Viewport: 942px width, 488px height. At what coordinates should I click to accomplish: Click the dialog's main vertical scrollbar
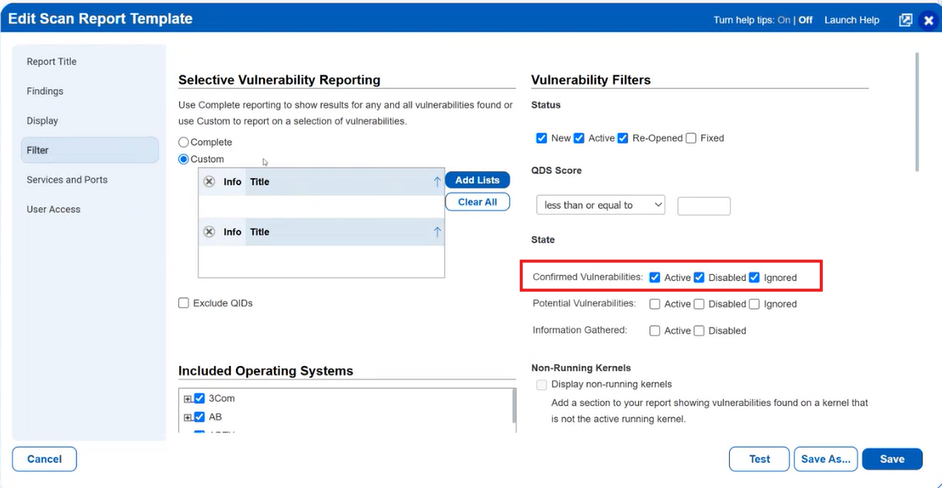click(x=917, y=112)
